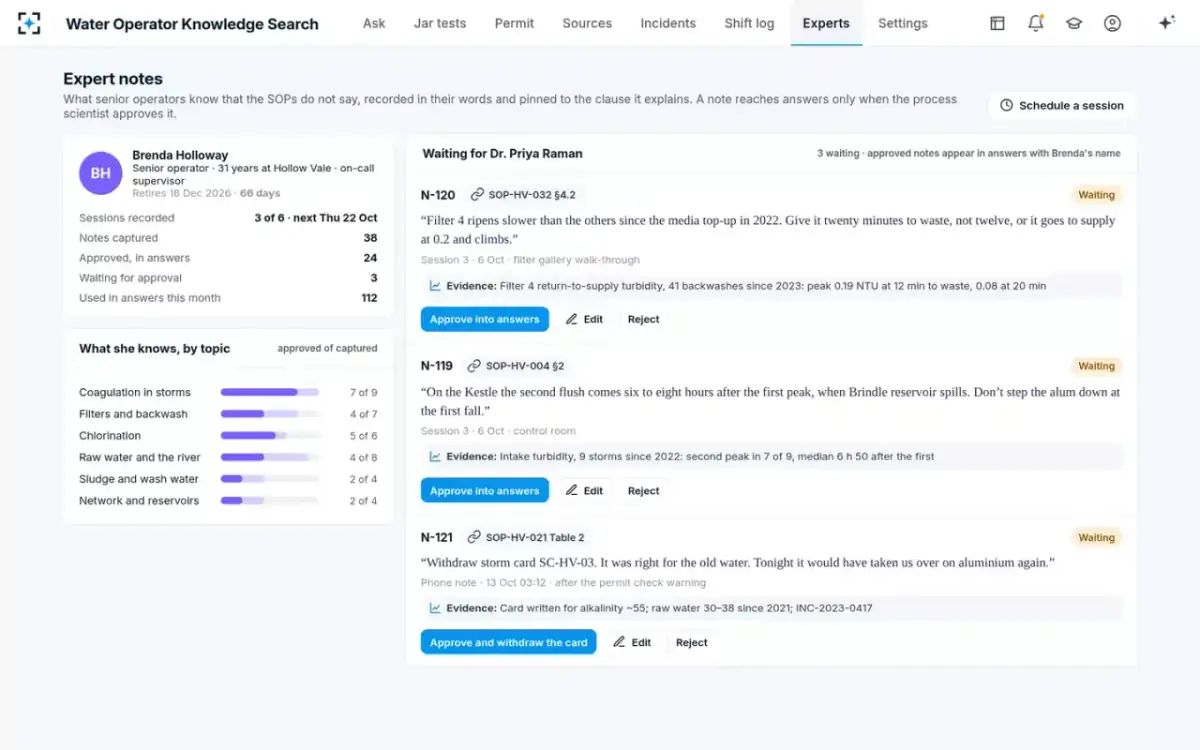1200x750 pixels.
Task: Click the N-120 note identifier
Action: 438,195
